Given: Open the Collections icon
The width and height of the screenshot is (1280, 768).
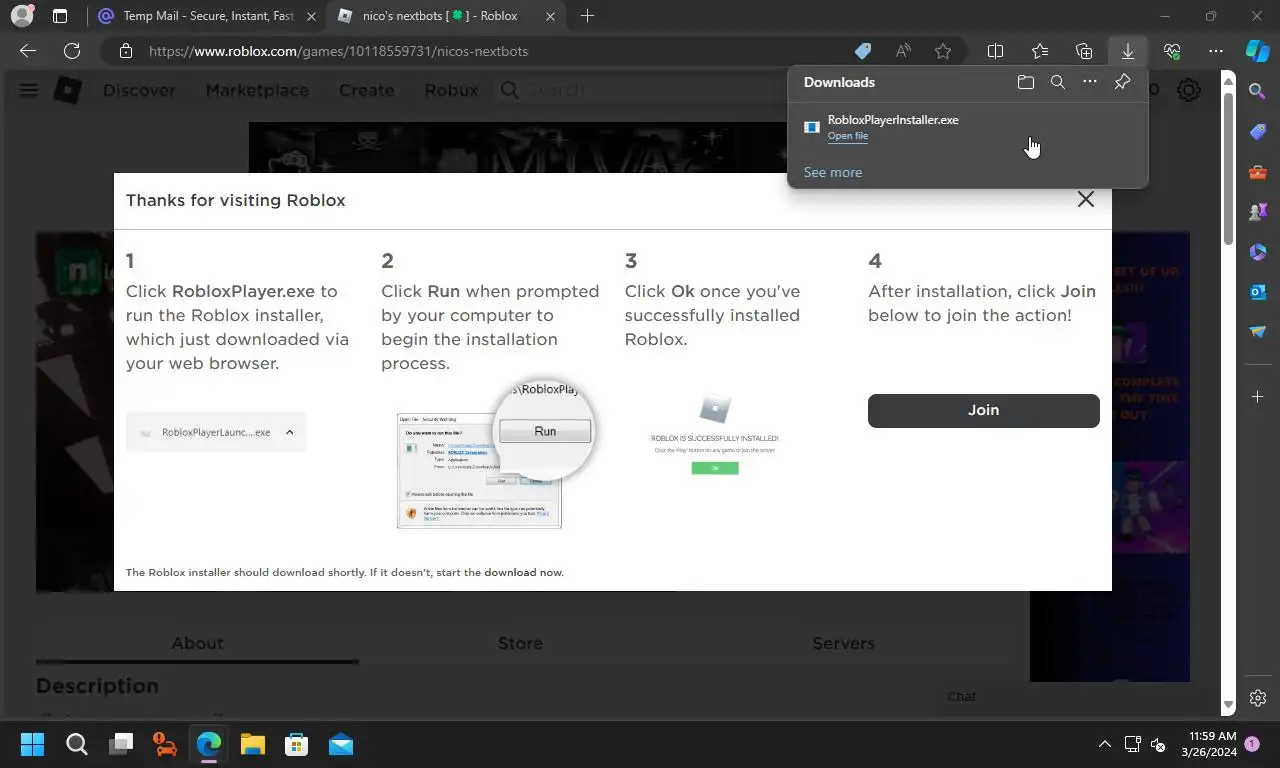Looking at the screenshot, I should [1084, 51].
